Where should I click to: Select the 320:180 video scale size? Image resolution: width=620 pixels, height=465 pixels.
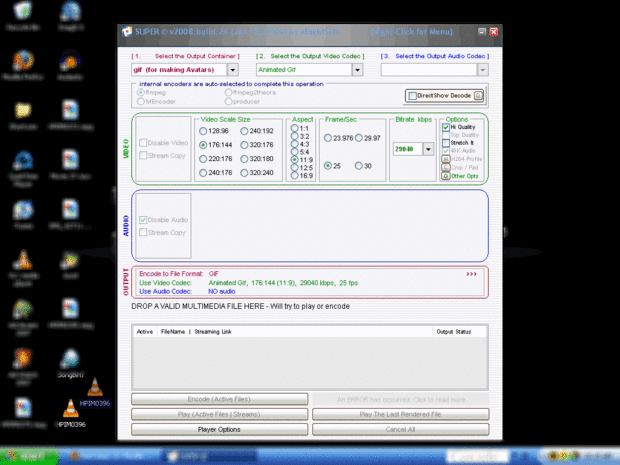click(x=244, y=159)
